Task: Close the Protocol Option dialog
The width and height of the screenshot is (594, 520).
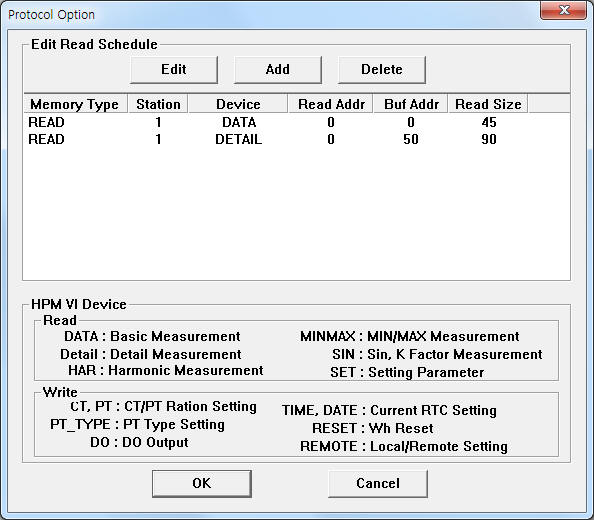Action: 564,10
